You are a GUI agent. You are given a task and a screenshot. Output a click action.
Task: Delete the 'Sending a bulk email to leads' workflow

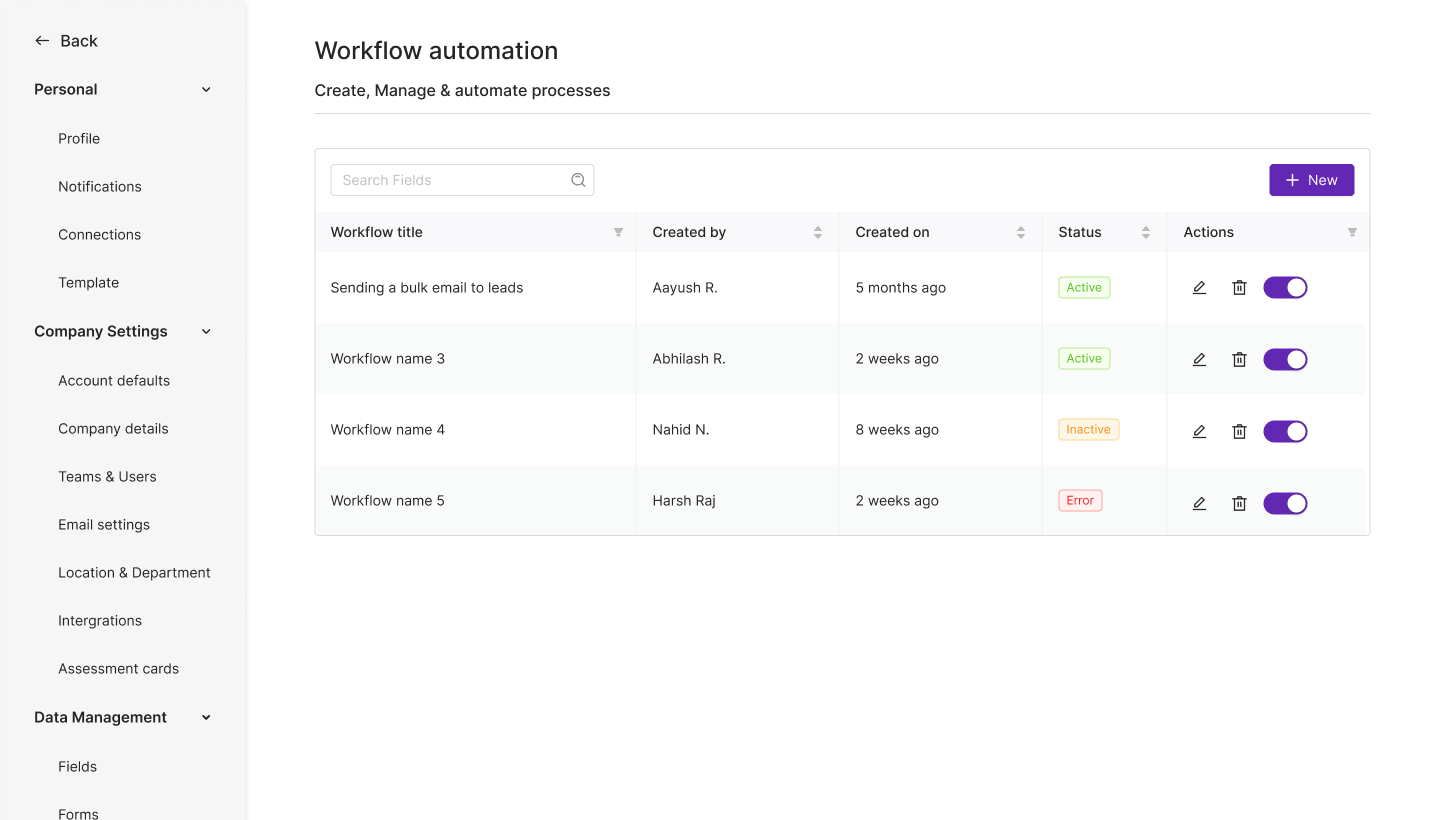pyautogui.click(x=1239, y=288)
